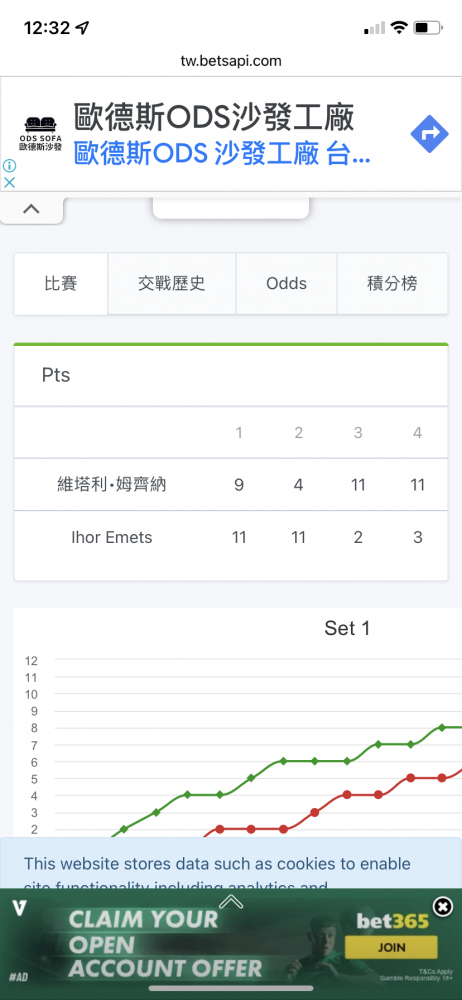Open the 歐德斯ODS沙發工廠 ad headline
The image size is (462, 1000).
point(213,119)
